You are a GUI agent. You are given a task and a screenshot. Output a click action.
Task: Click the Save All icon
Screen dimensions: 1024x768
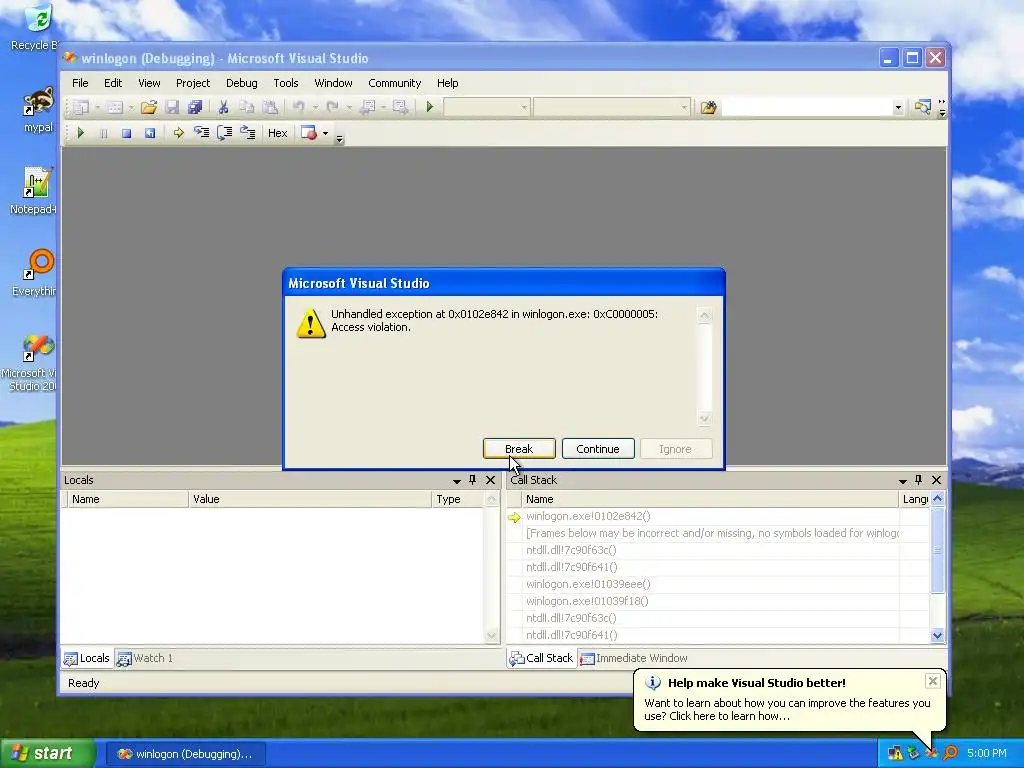[x=195, y=107]
